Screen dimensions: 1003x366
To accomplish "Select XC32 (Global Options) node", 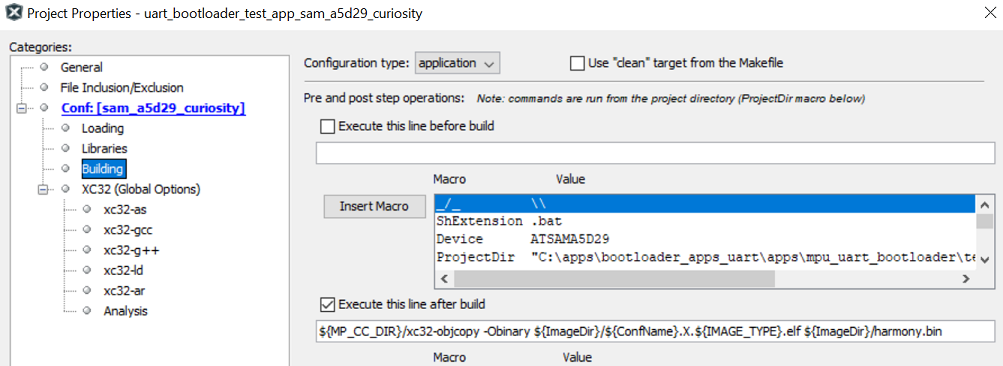I will click(x=141, y=189).
